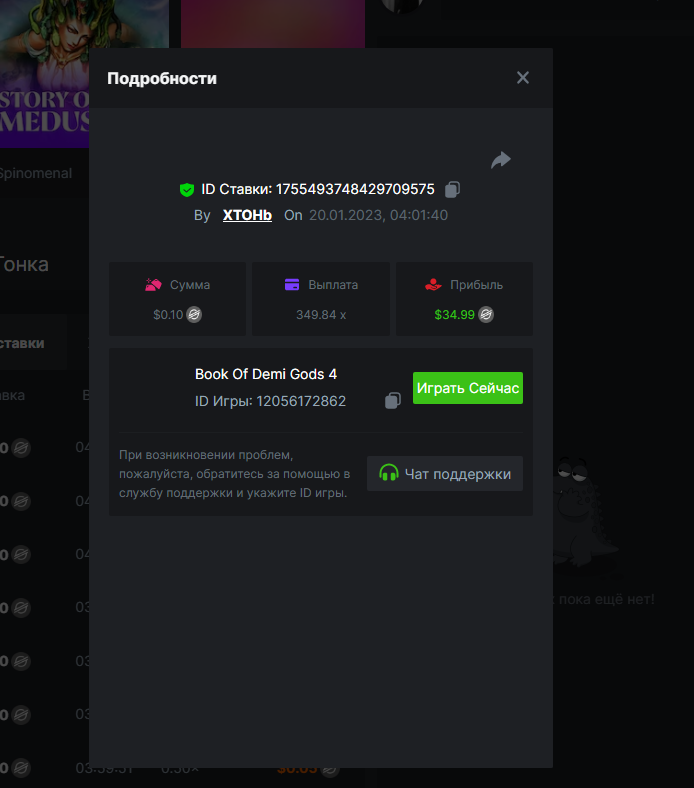Switch to the ставки tab
The image size is (694, 788).
pyautogui.click(x=25, y=343)
